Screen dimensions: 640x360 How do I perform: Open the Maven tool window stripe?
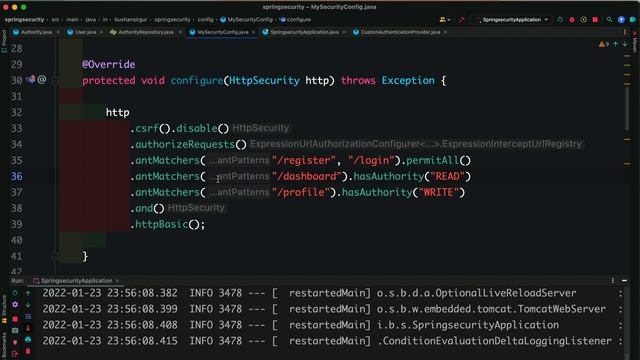pos(635,42)
